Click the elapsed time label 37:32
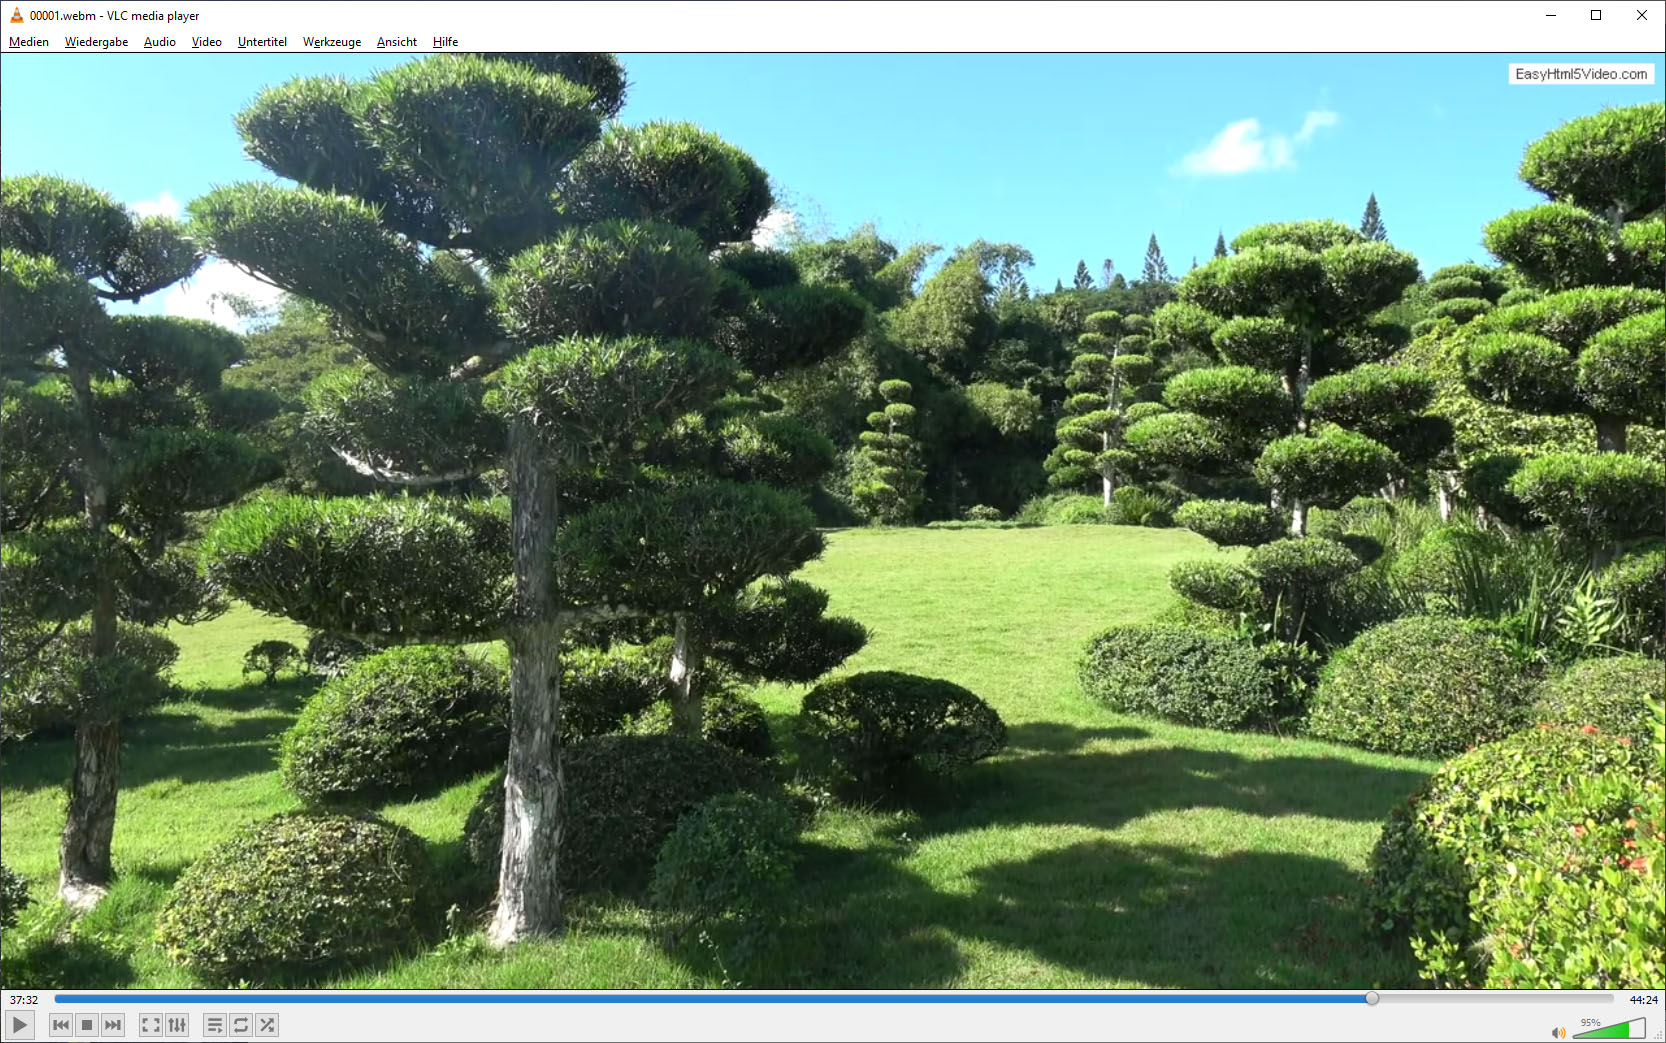This screenshot has width=1666, height=1043. click(x=24, y=1000)
